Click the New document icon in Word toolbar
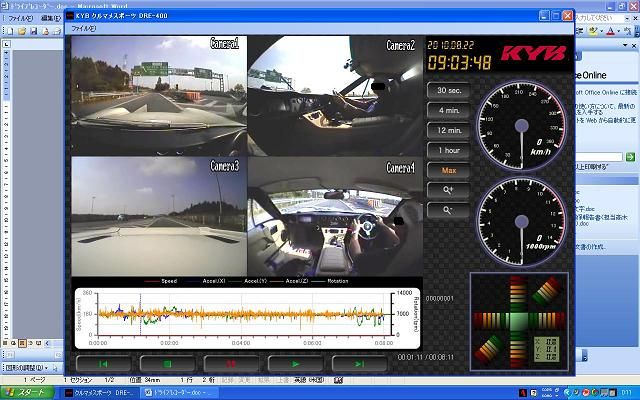This screenshot has height=400, width=640. tap(10, 31)
